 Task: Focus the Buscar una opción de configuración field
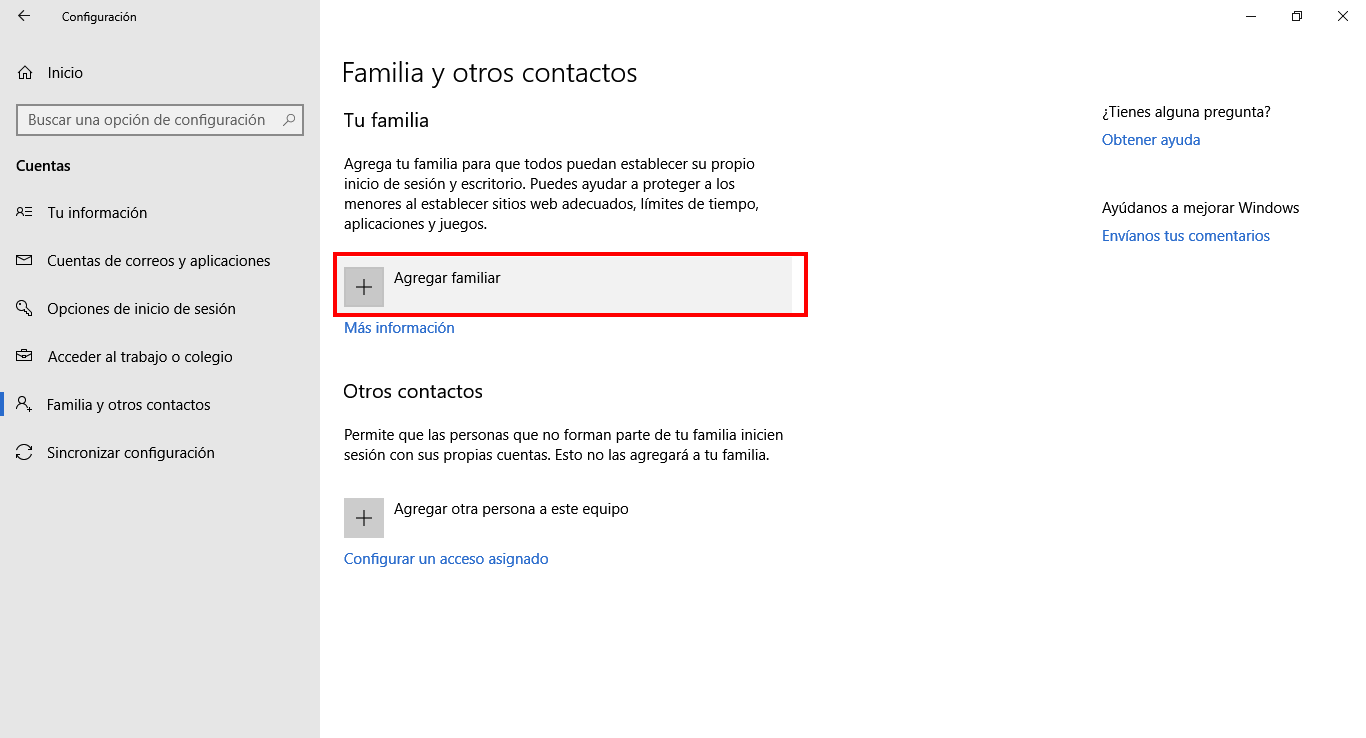[160, 120]
